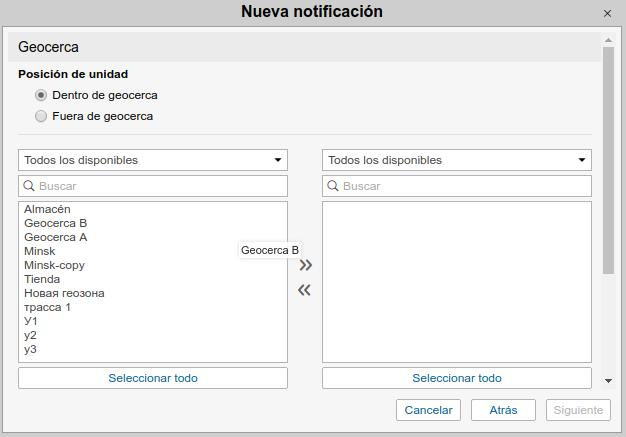This screenshot has width=626, height=437.
Task: Select the Tienda geofence entry
Action: tap(42, 279)
